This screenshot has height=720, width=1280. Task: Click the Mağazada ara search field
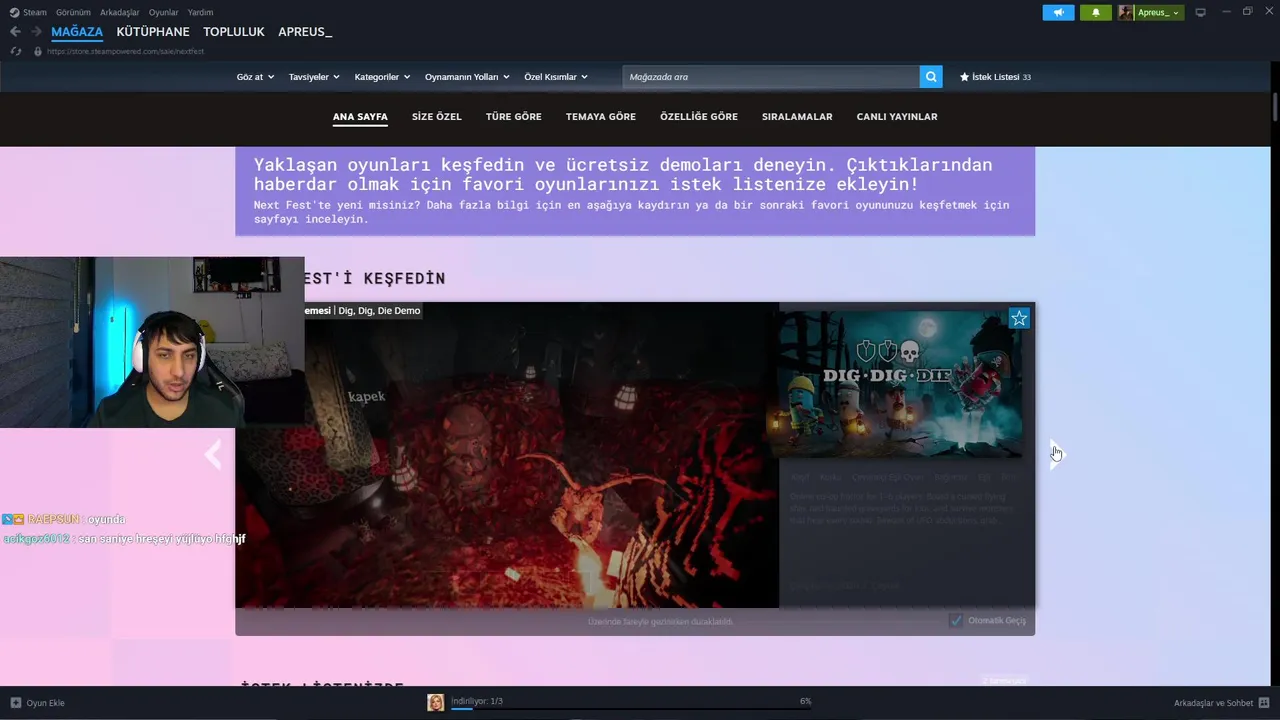point(771,76)
